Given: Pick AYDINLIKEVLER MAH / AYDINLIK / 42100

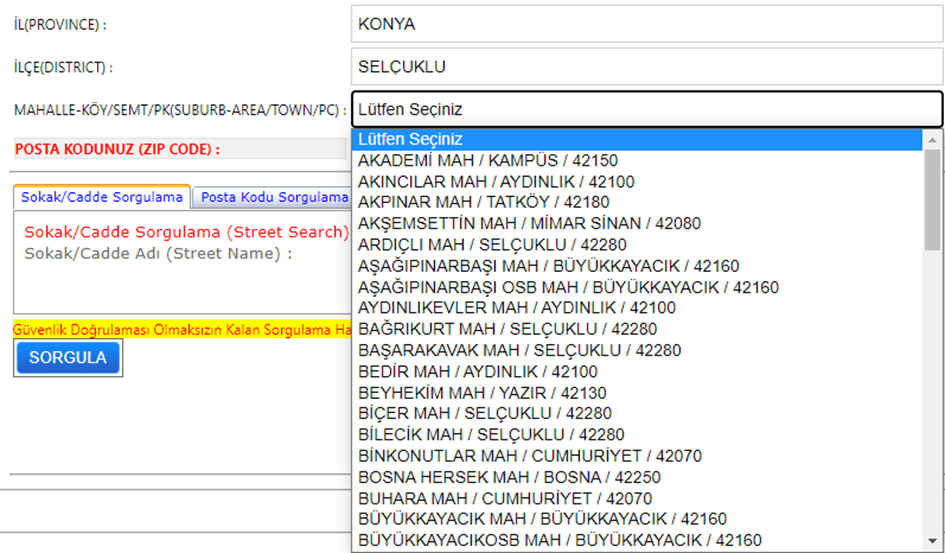Looking at the screenshot, I should [x=516, y=308].
